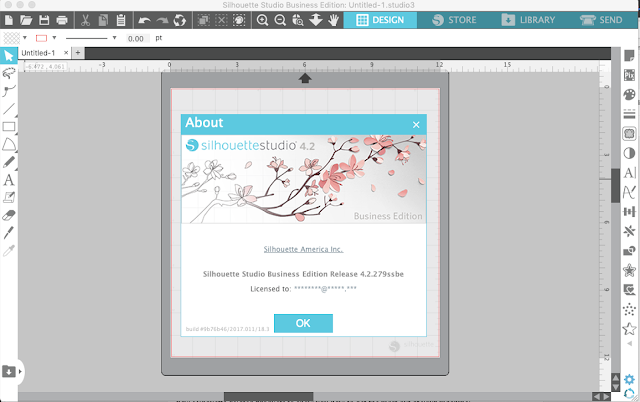Viewport: 640px width, 402px height.
Task: Open the Page Setup panel
Action: pyautogui.click(x=629, y=56)
